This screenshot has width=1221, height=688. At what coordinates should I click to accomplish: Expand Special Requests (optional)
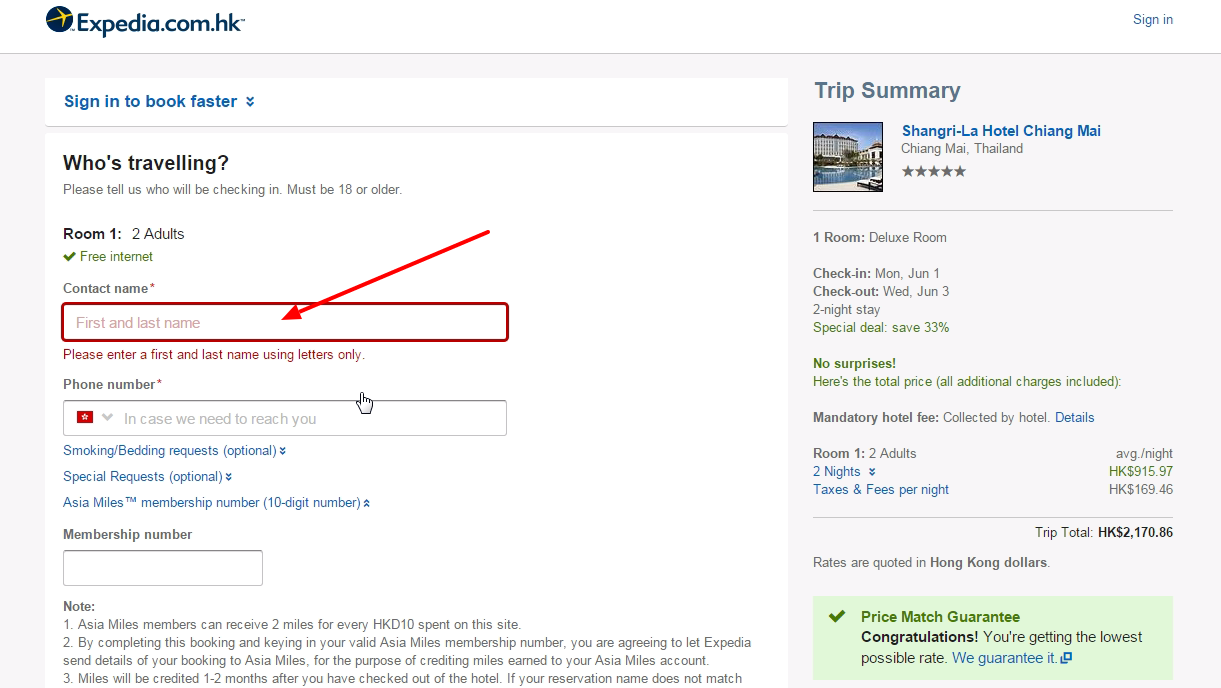(x=148, y=477)
